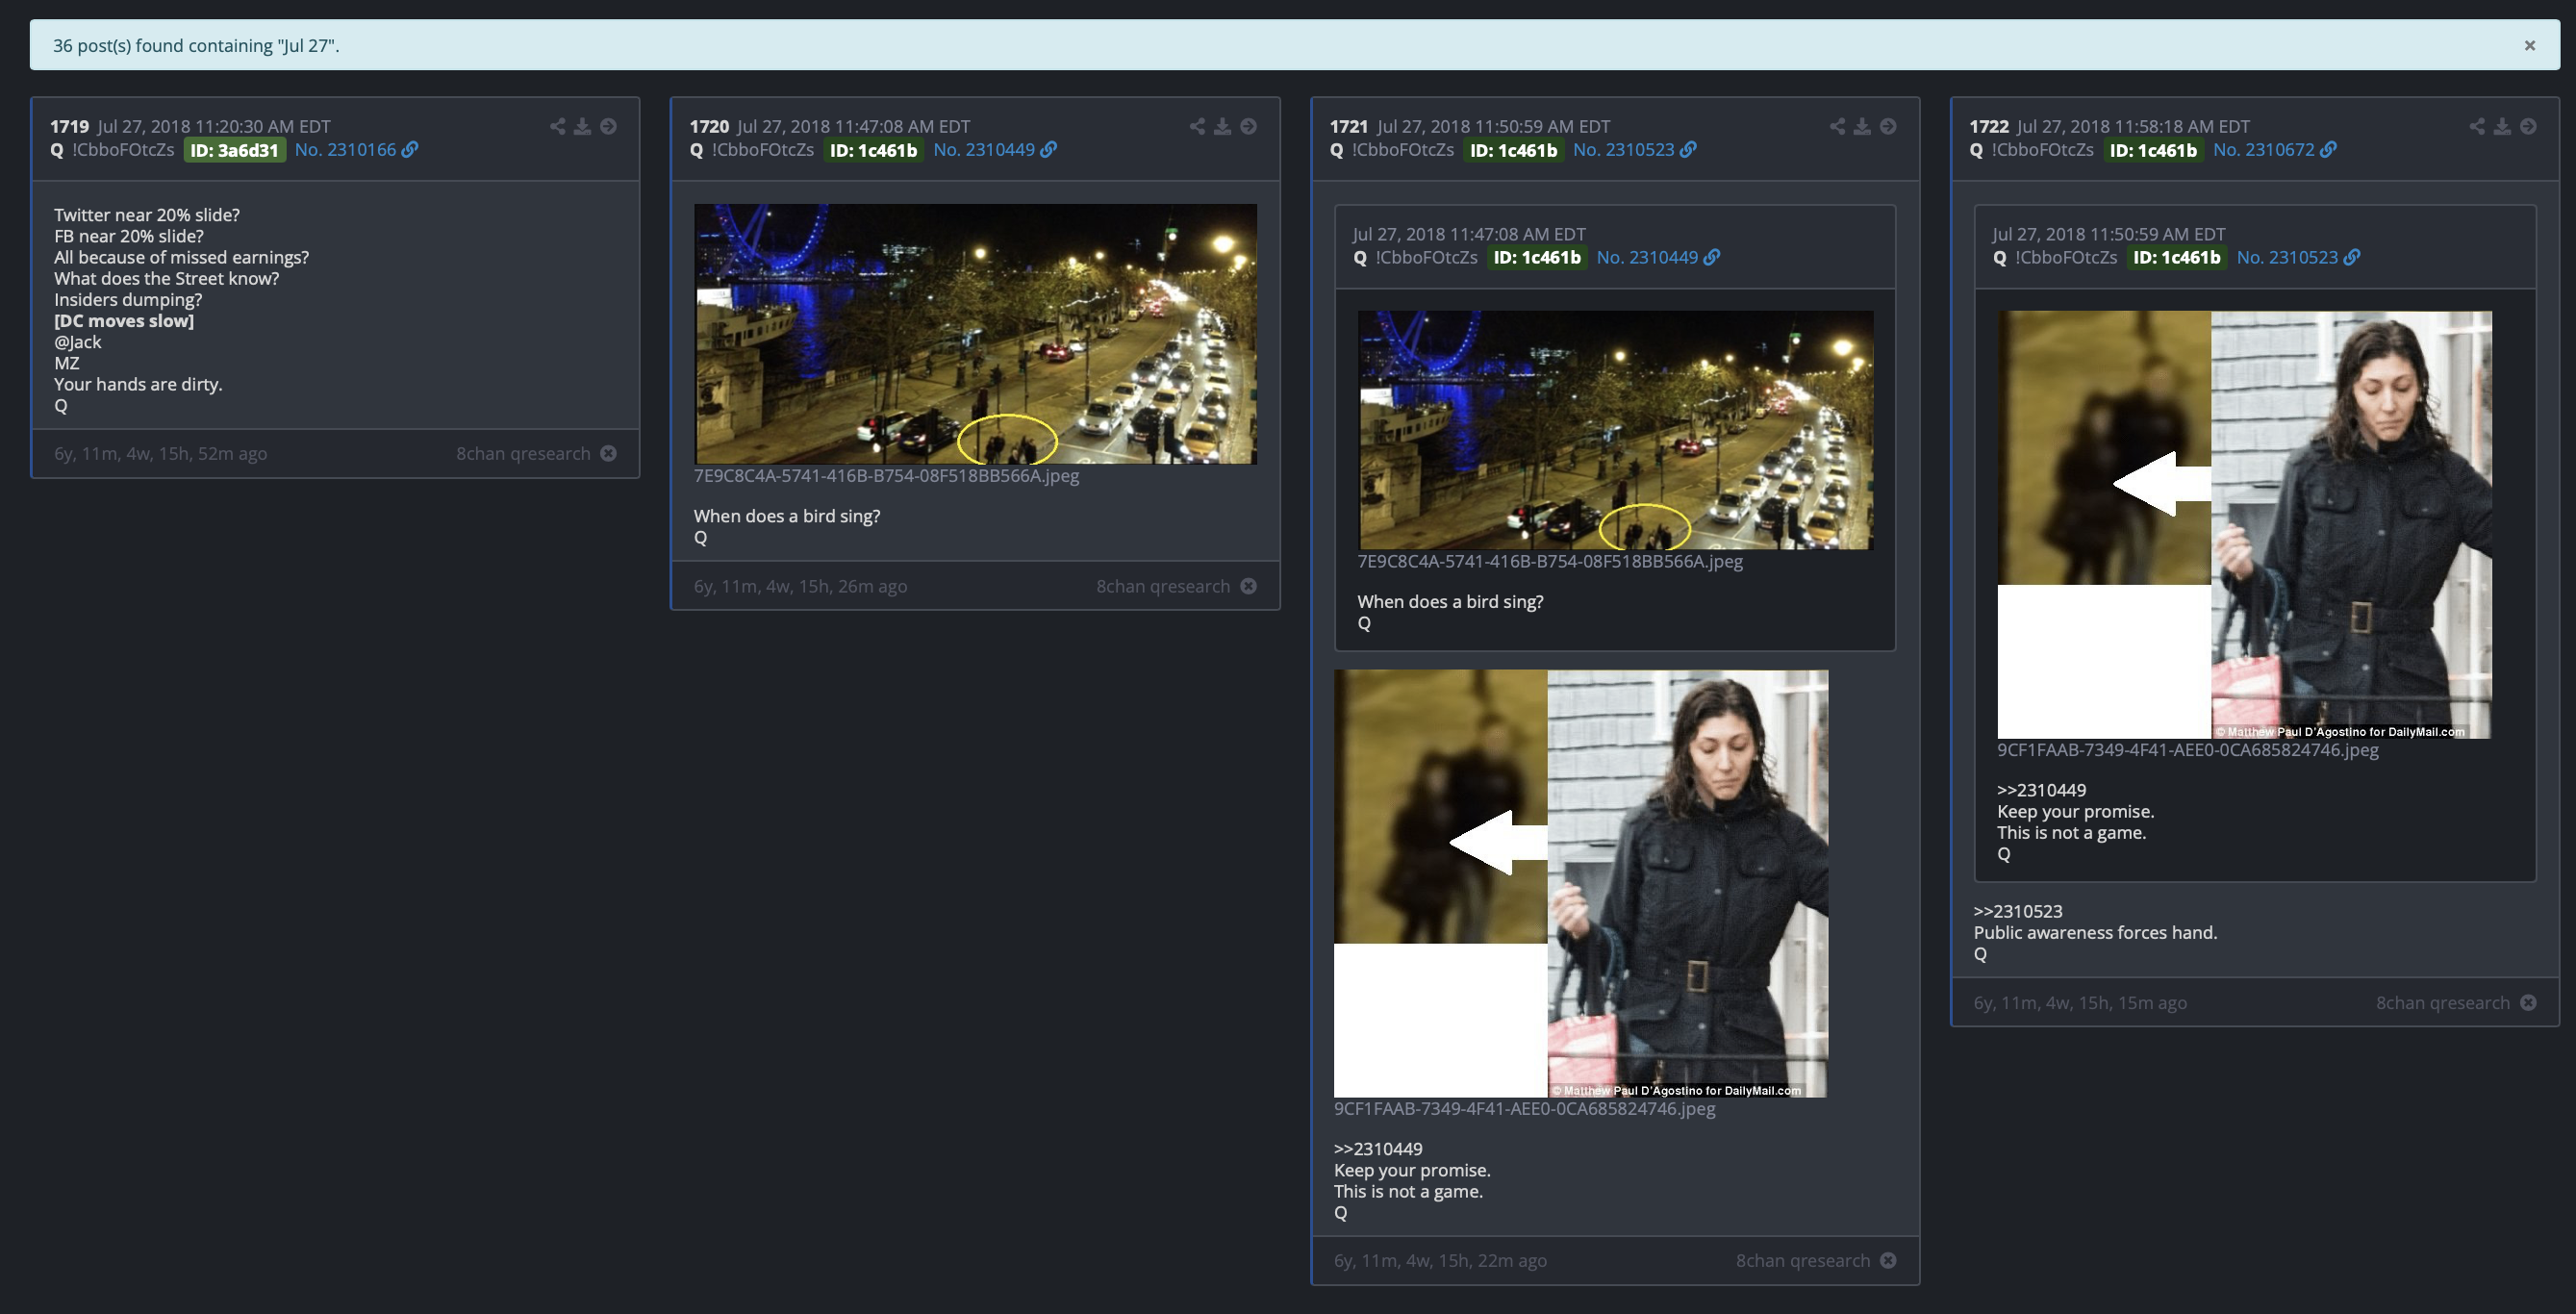This screenshot has height=1314, width=2576.
Task: Open arrow icon on post 1721
Action: tap(1888, 126)
